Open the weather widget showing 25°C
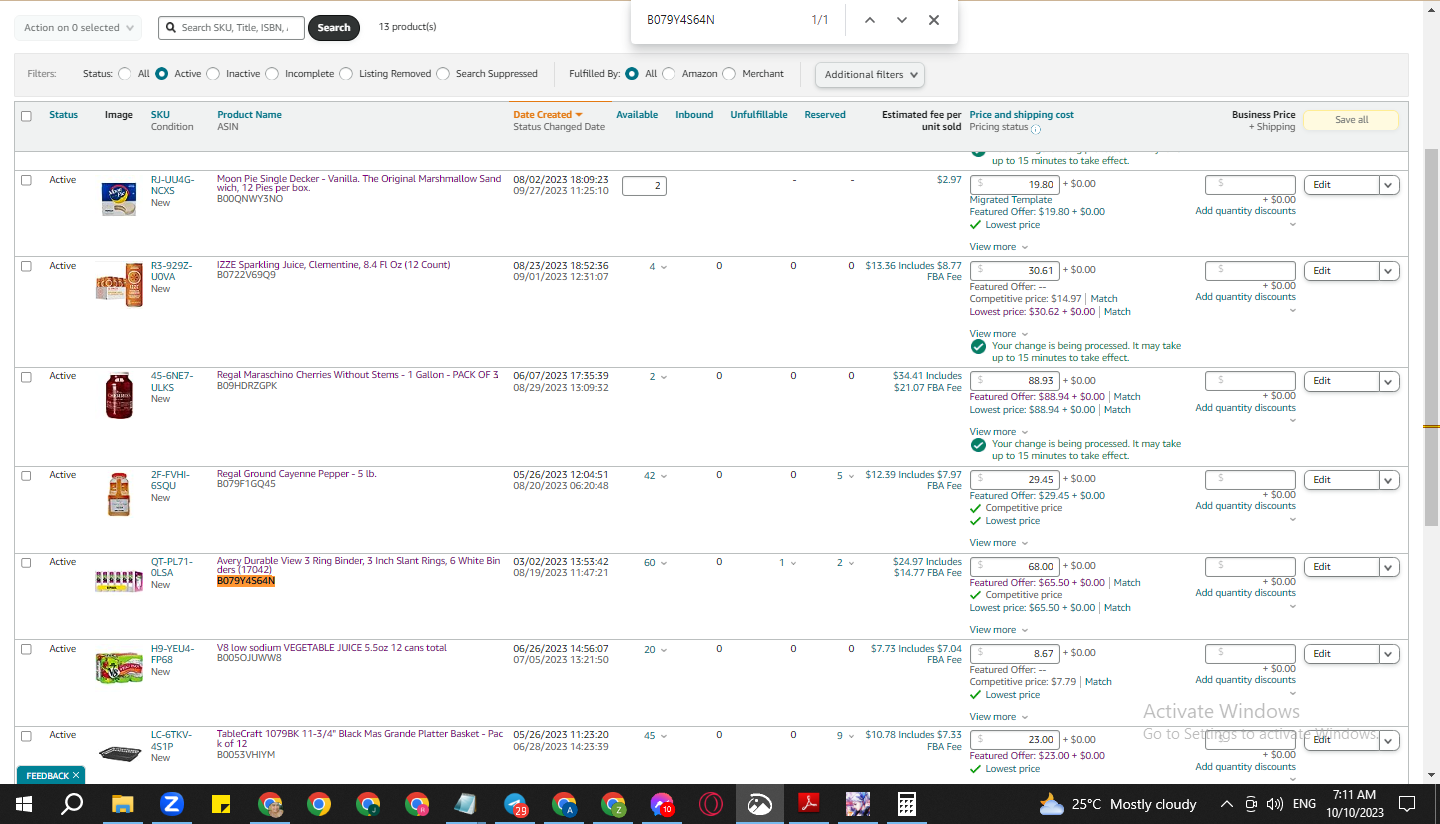This screenshot has height=824, width=1440. [1118, 804]
